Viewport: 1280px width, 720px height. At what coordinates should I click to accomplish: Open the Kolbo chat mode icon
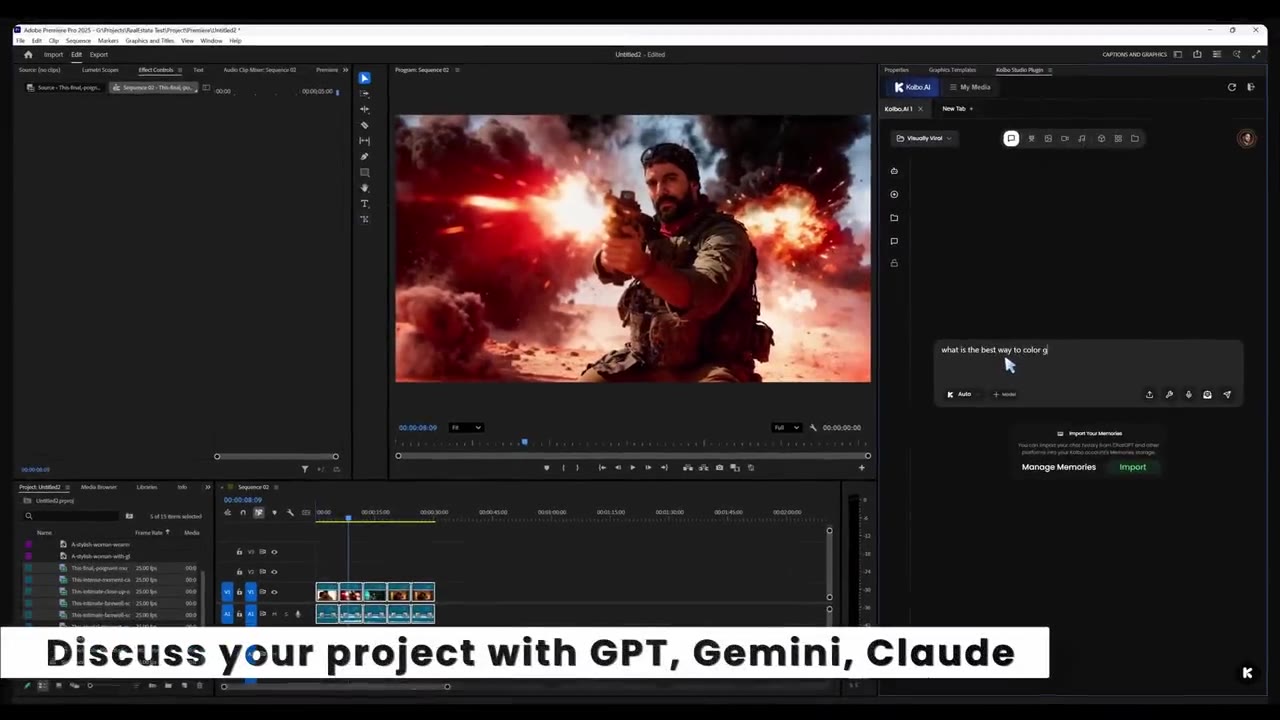[1011, 138]
